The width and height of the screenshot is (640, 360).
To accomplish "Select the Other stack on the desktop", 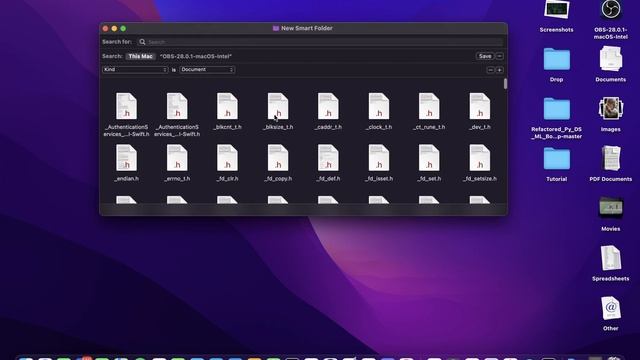I will coord(611,308).
